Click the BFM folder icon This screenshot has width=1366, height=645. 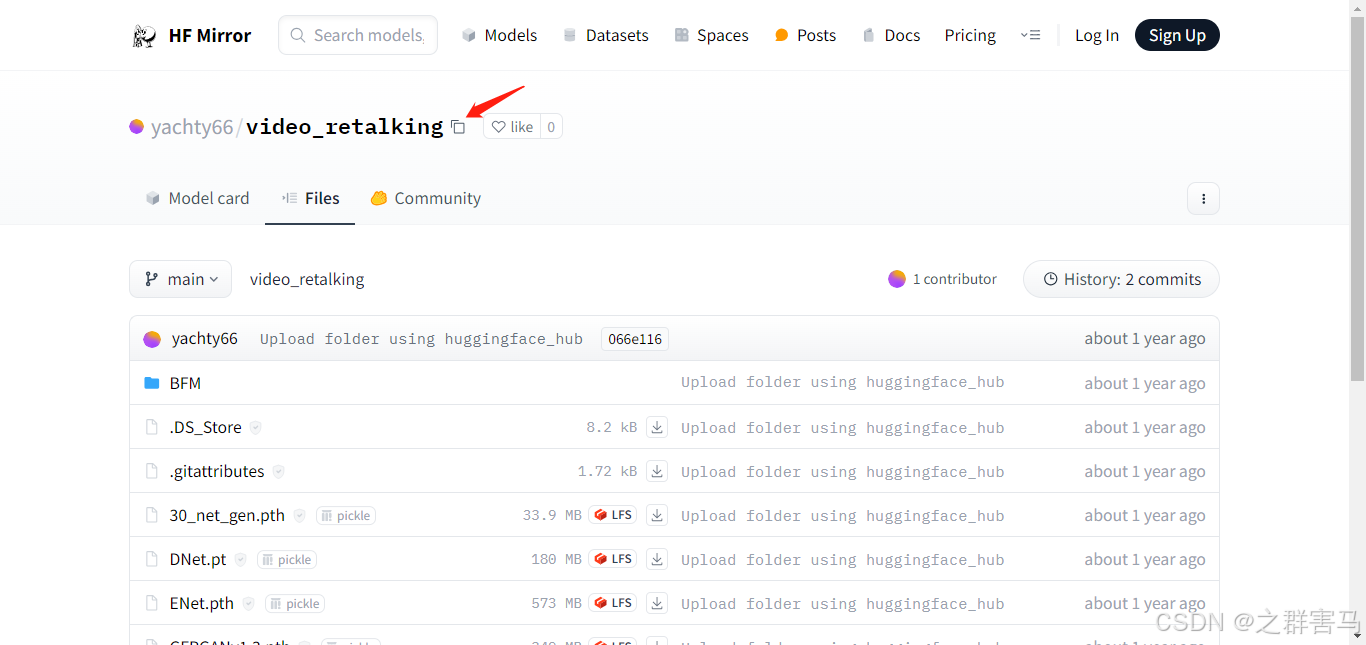[152, 383]
